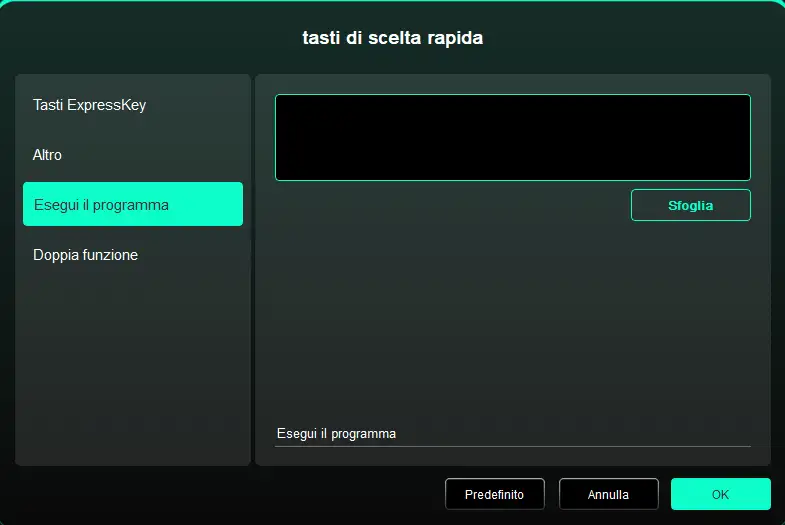Select Altro in the left sidebar
Image resolution: width=785 pixels, height=525 pixels.
[x=133, y=155]
